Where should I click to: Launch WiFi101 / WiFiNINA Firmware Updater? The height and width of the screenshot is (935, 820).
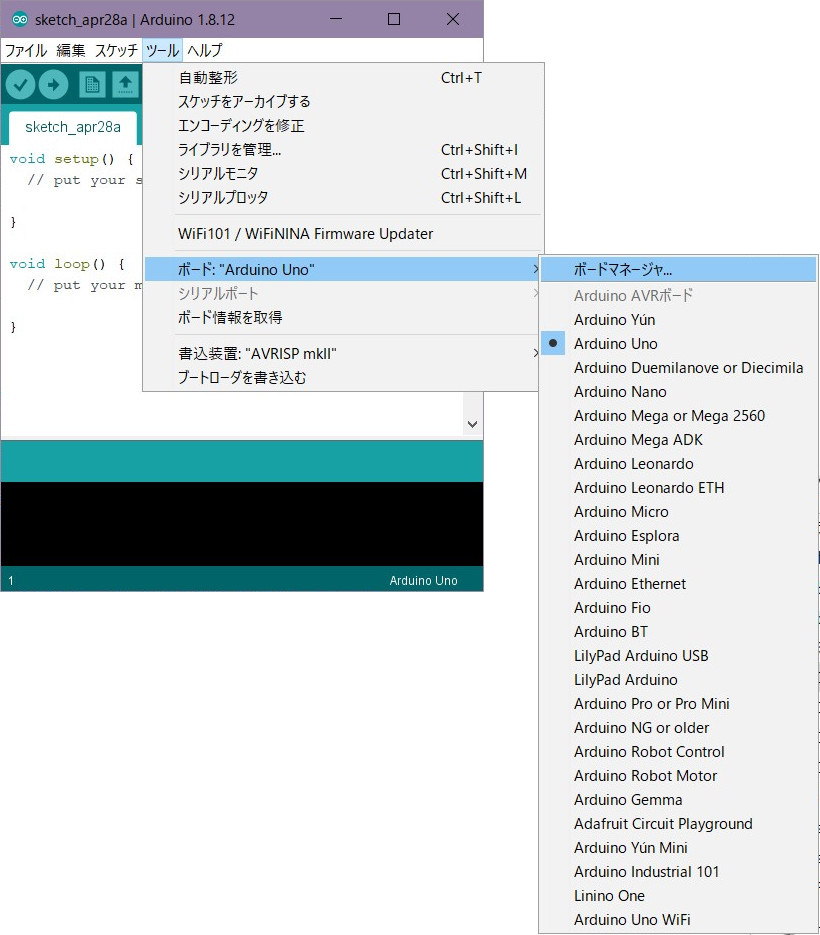tap(342, 234)
